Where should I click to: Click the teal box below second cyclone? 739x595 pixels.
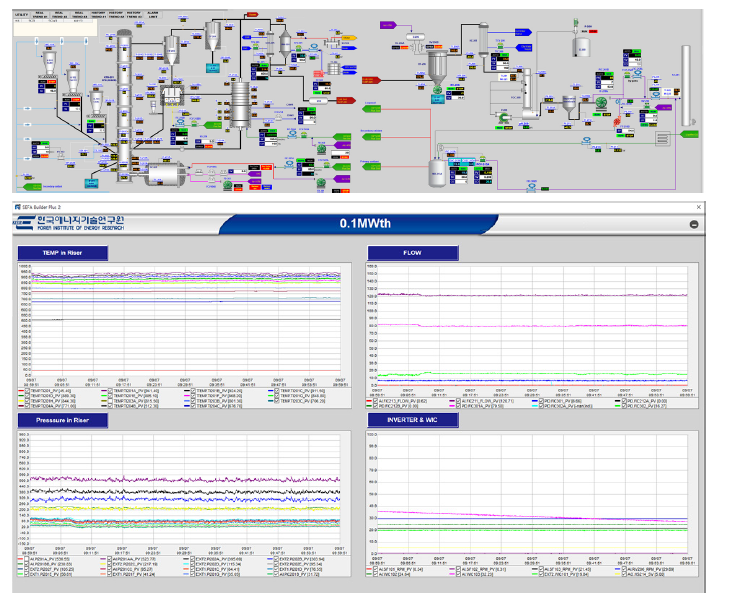213,68
